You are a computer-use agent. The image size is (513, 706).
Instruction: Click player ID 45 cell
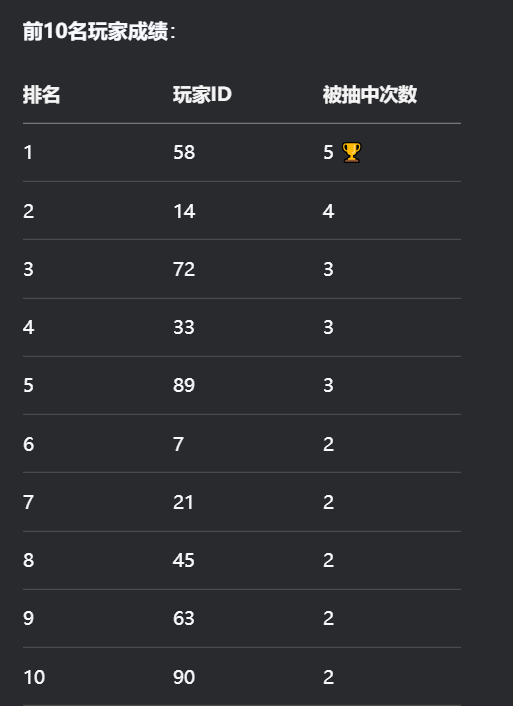(184, 561)
